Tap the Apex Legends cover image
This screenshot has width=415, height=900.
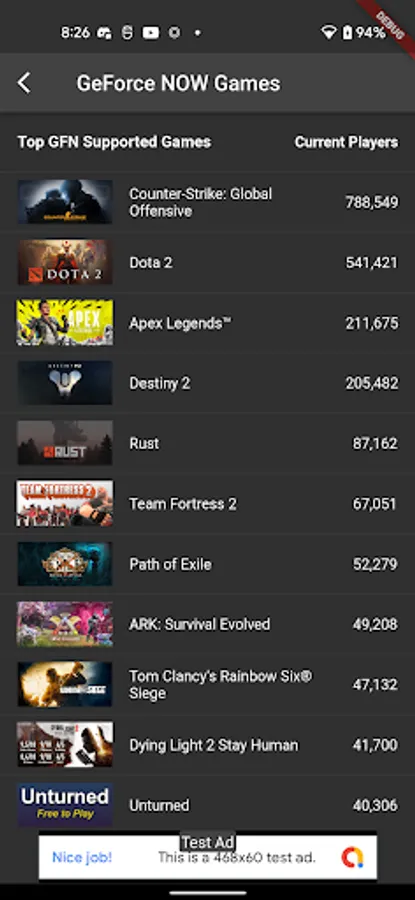65,323
